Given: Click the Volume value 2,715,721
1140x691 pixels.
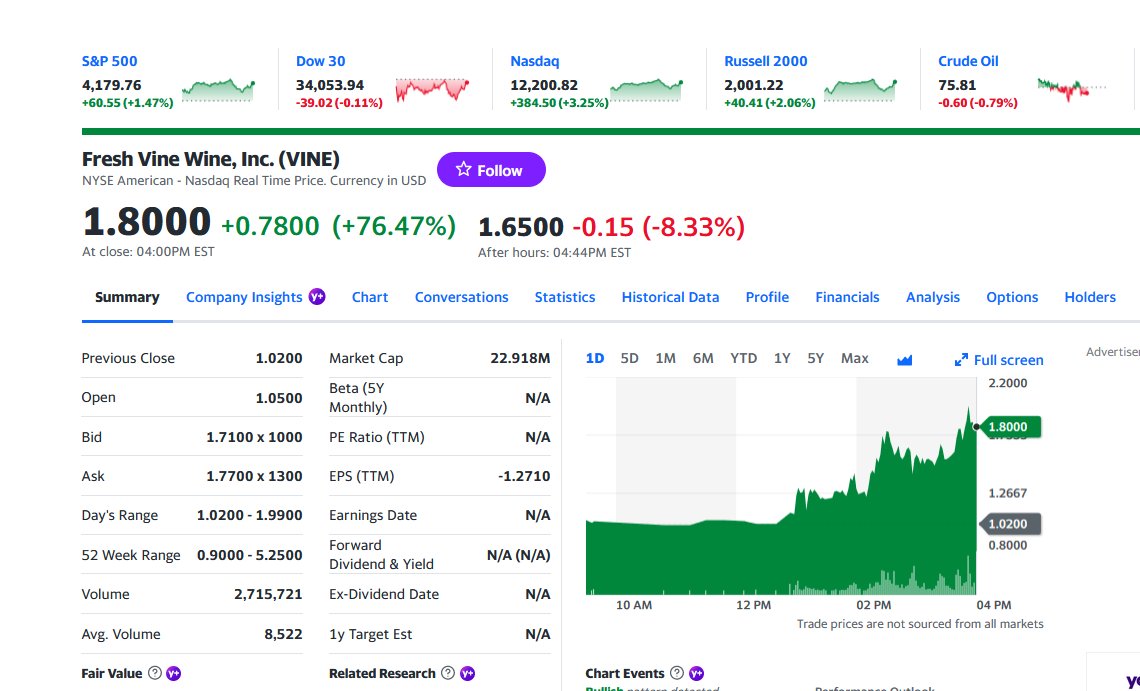Looking at the screenshot, I should tap(268, 594).
